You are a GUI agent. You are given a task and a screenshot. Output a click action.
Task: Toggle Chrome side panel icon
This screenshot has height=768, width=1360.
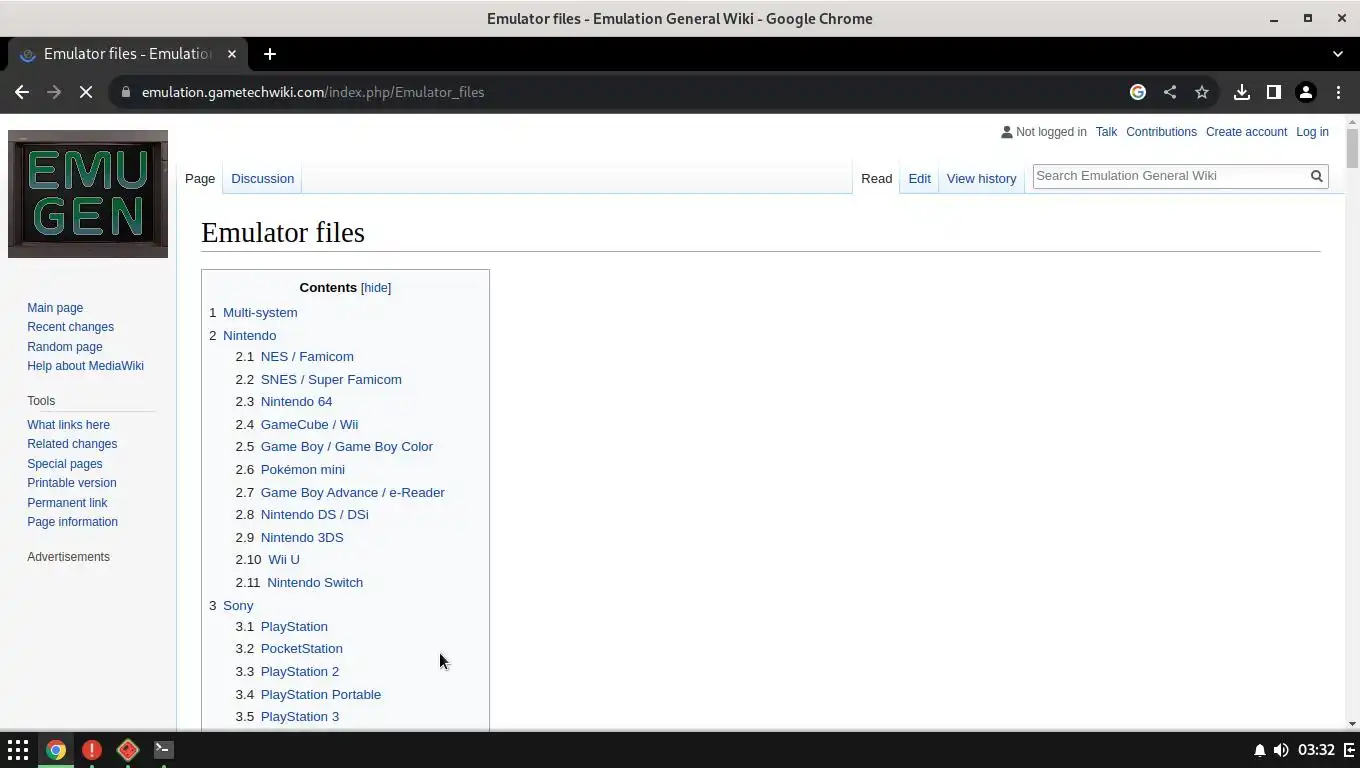pos(1274,92)
